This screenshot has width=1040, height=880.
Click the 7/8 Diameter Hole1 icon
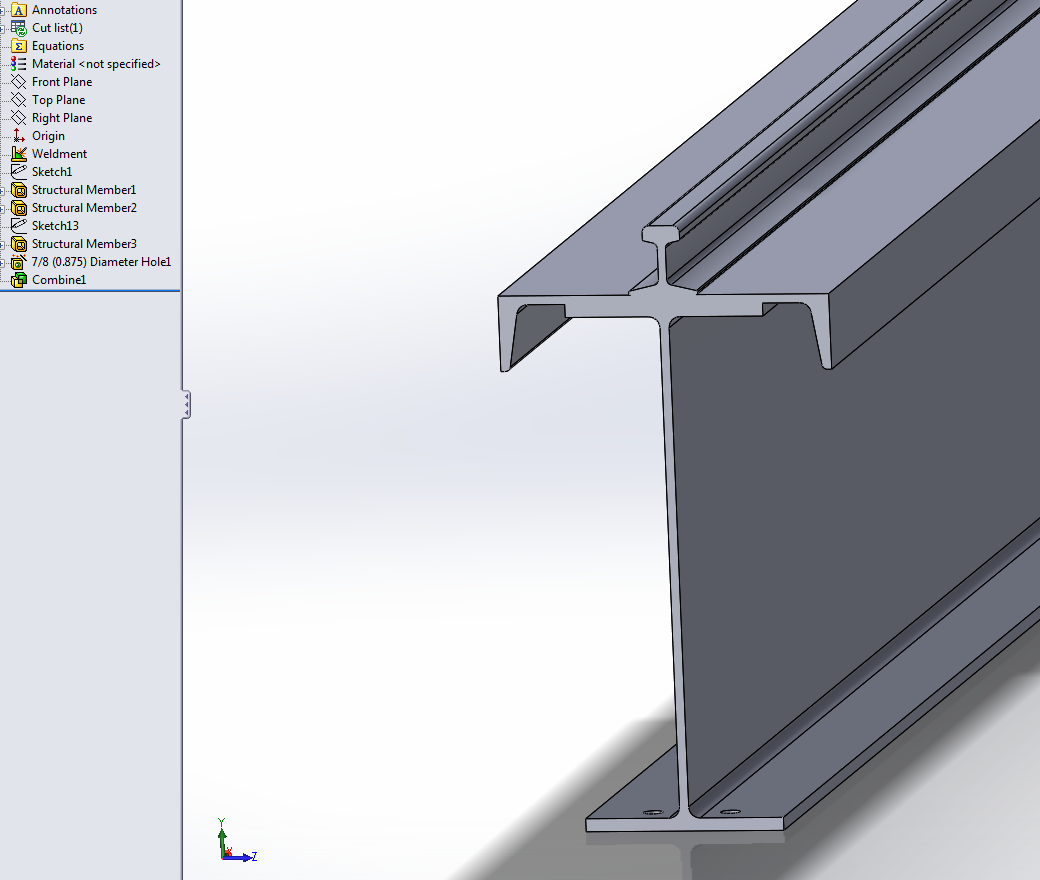(19, 261)
